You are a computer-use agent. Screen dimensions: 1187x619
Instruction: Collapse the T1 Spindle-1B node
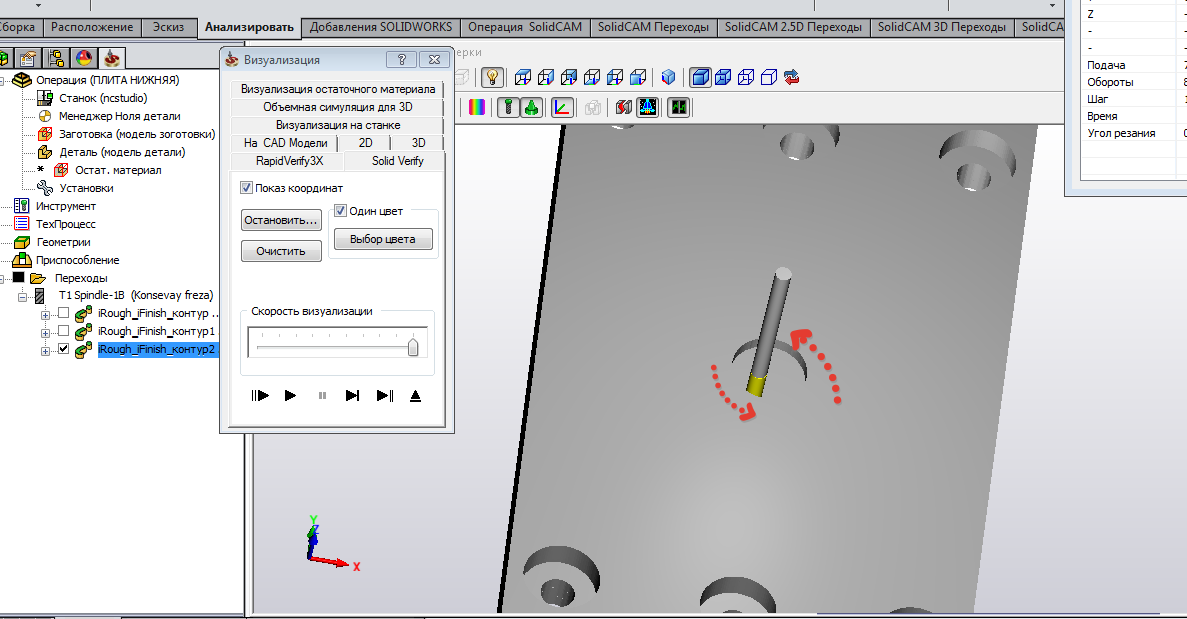(x=23, y=297)
